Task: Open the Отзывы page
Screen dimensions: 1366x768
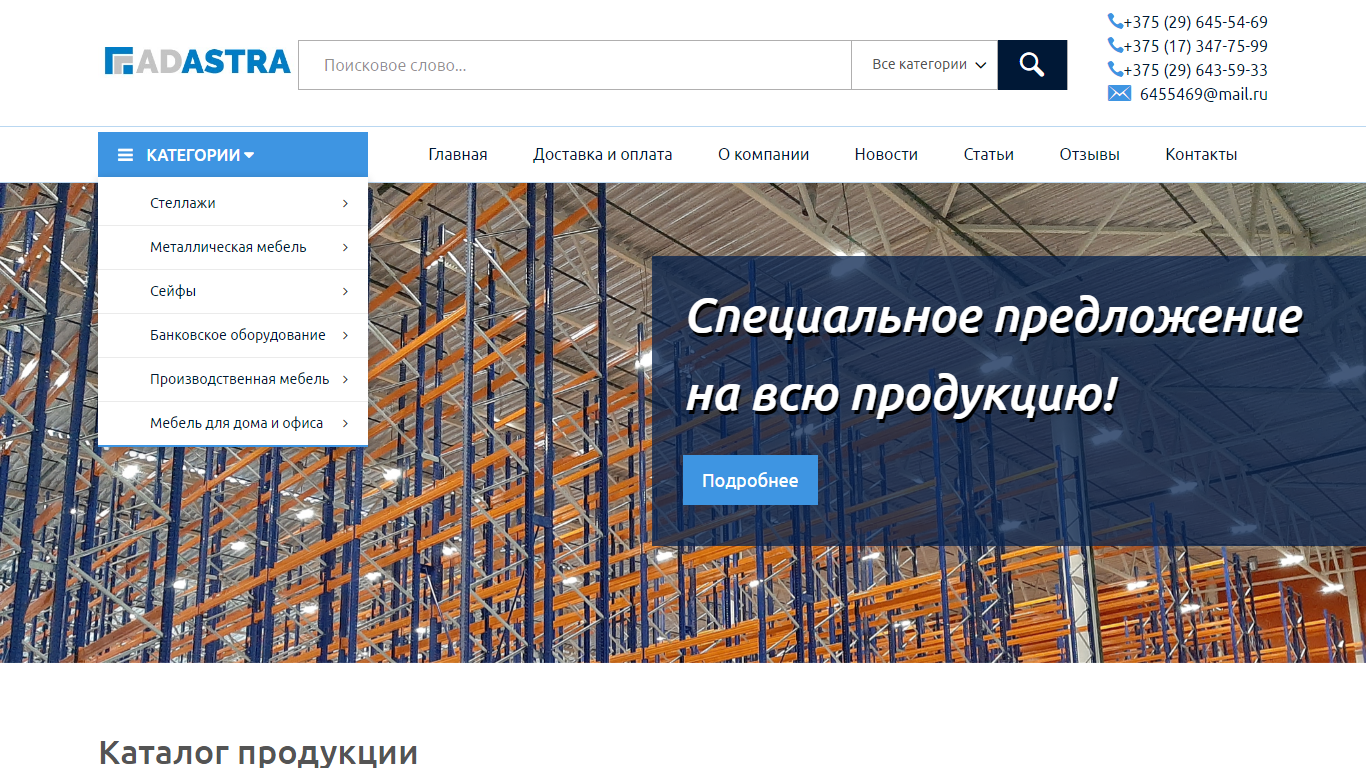Action: pos(1090,154)
